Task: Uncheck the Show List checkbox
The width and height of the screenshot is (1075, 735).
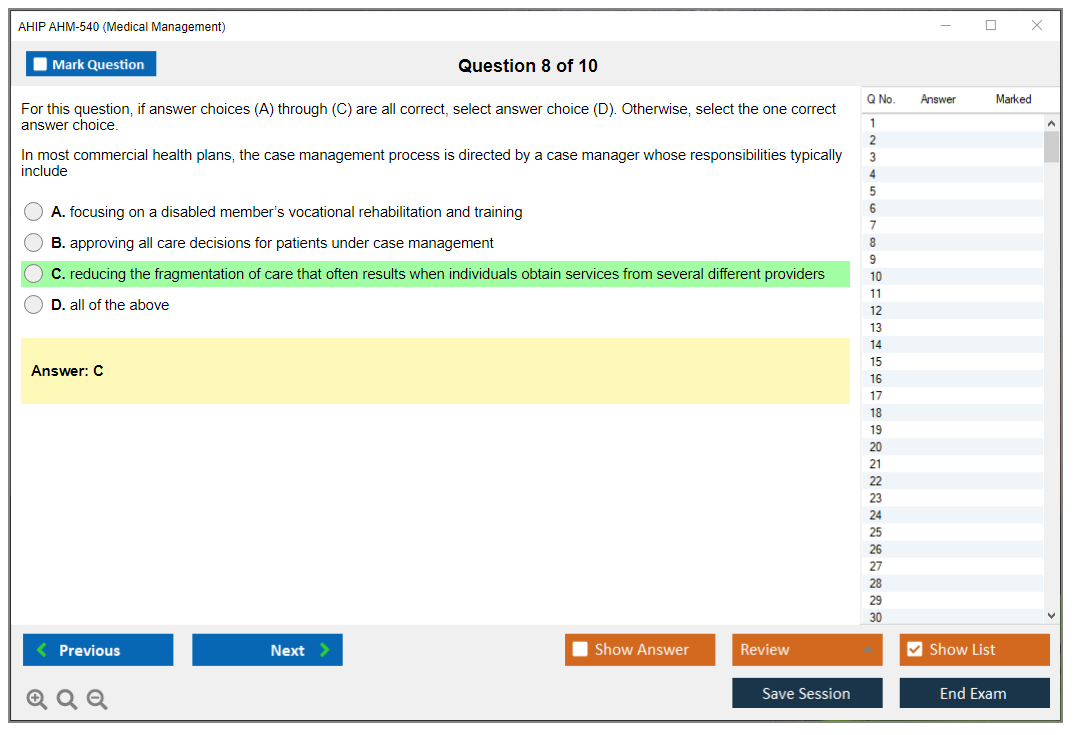Action: coord(914,650)
